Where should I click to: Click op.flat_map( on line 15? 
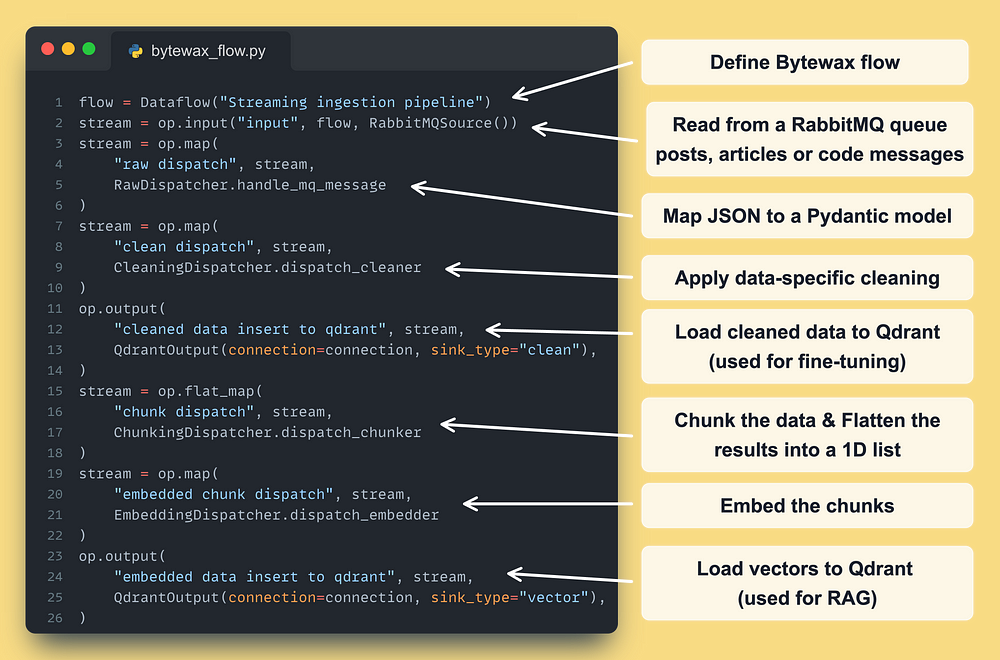(x=210, y=391)
